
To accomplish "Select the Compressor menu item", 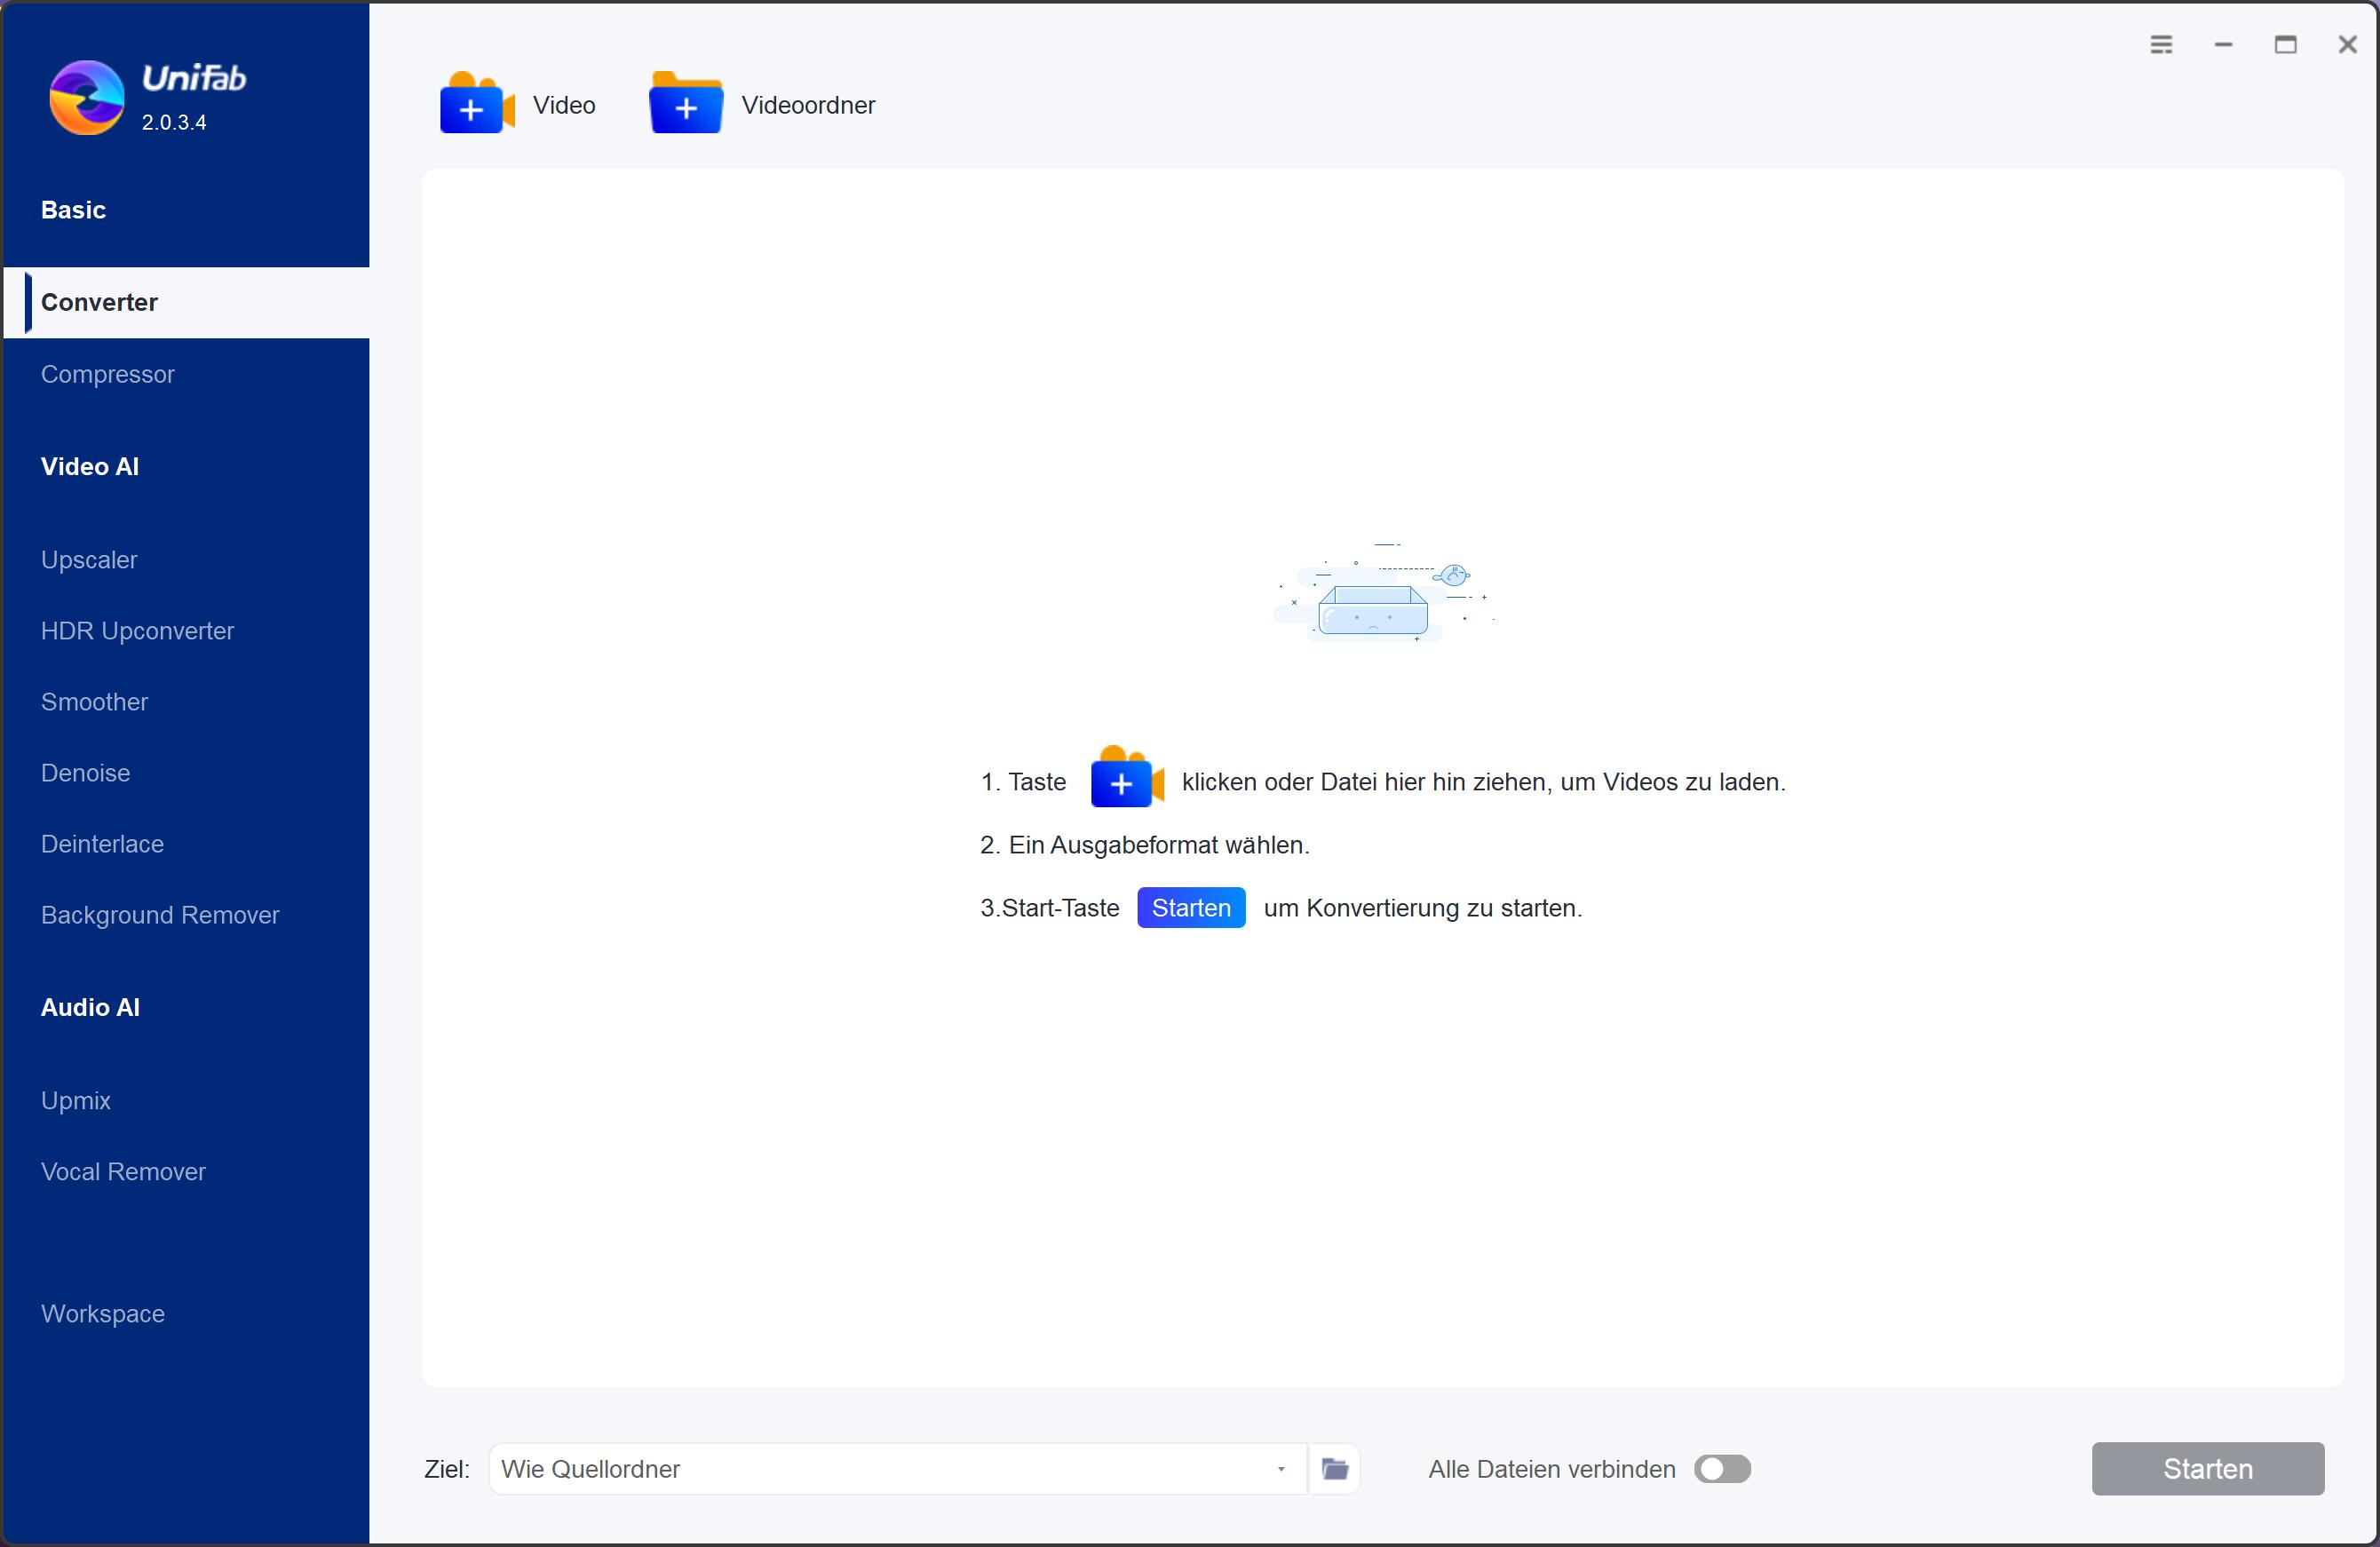I will (107, 375).
